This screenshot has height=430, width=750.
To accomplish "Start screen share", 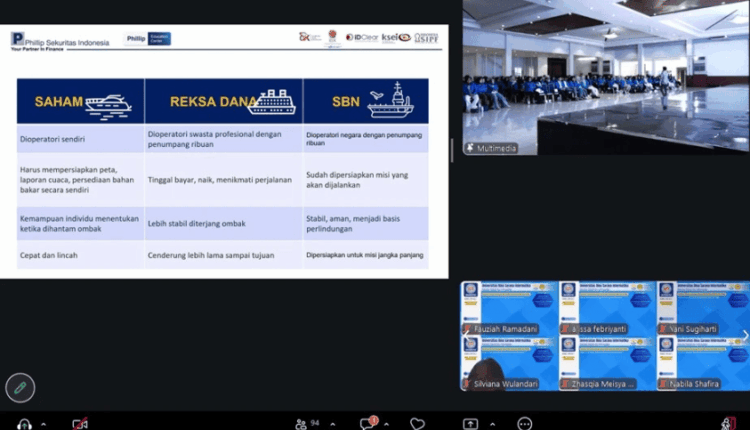I will click(470, 424).
